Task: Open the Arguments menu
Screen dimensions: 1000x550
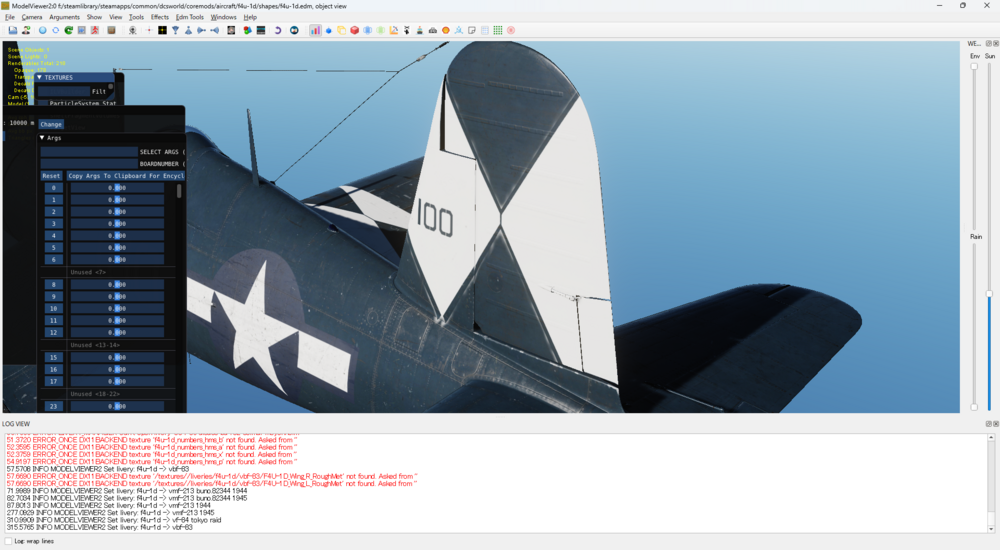Action: click(x=64, y=17)
